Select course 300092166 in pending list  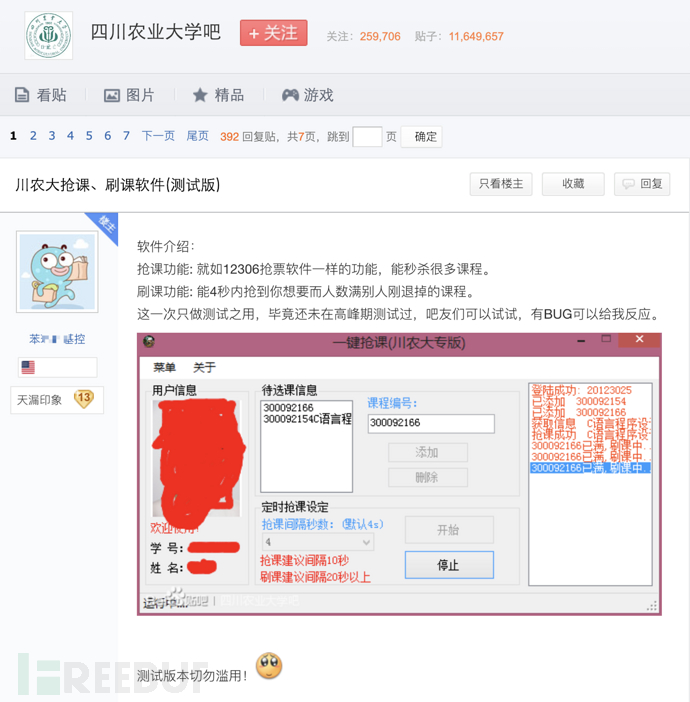[x=288, y=407]
